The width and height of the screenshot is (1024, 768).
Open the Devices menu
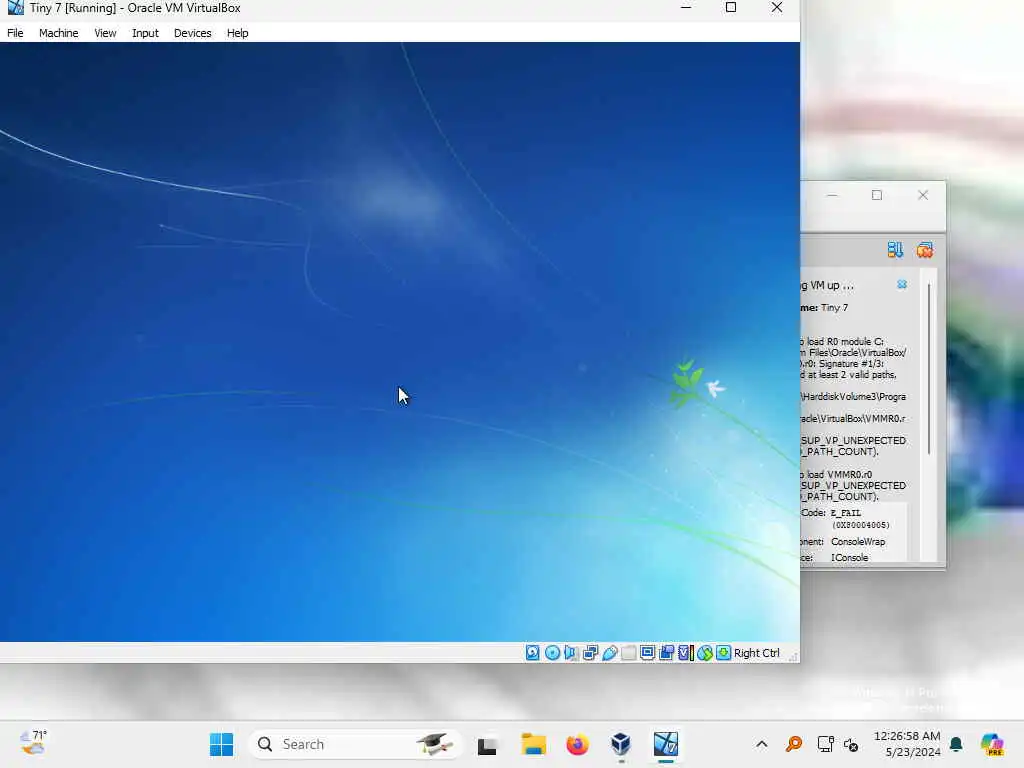tap(192, 33)
